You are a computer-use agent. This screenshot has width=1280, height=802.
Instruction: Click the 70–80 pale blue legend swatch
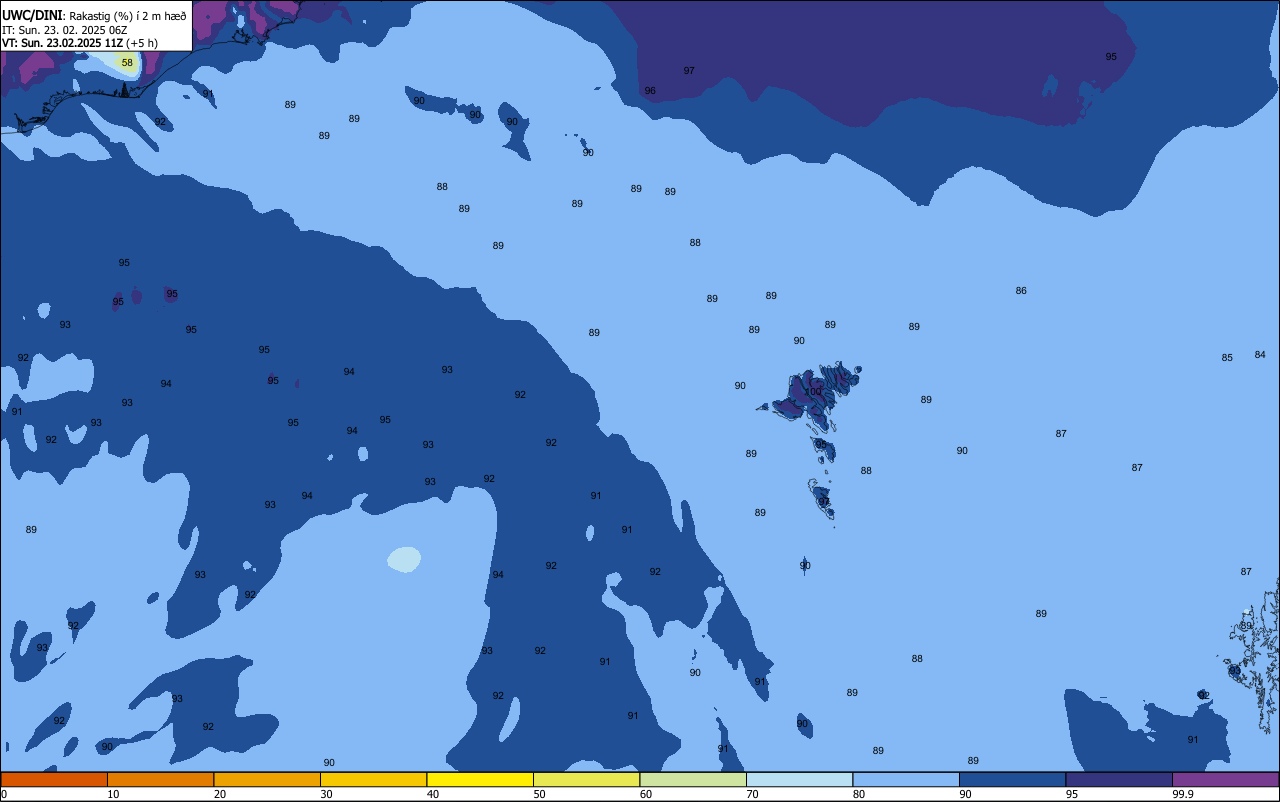click(x=799, y=779)
